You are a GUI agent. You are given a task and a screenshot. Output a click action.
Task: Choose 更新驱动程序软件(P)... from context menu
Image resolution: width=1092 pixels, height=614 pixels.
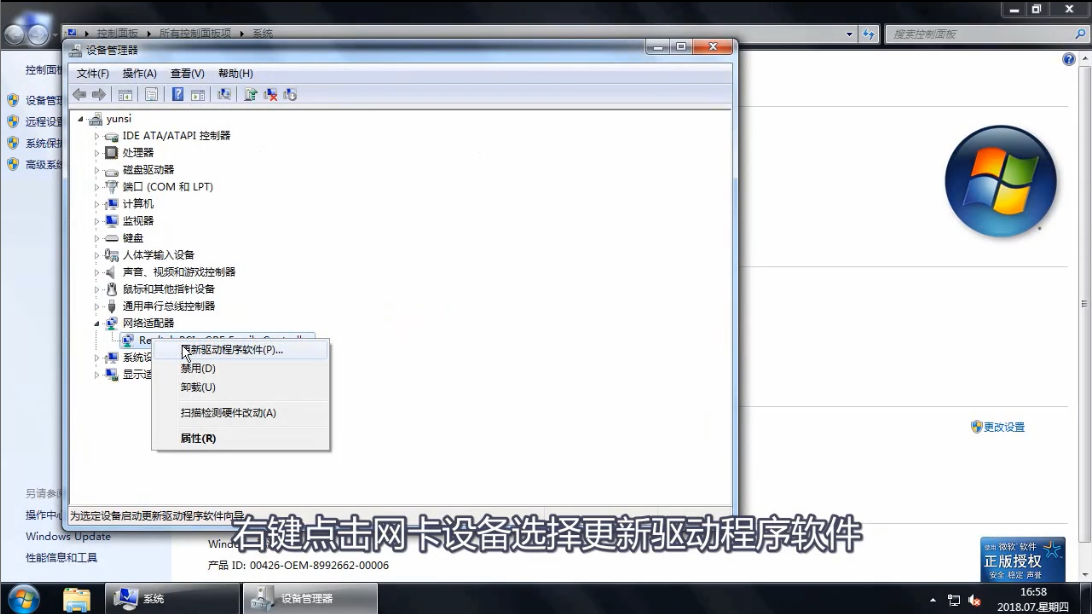(240, 349)
